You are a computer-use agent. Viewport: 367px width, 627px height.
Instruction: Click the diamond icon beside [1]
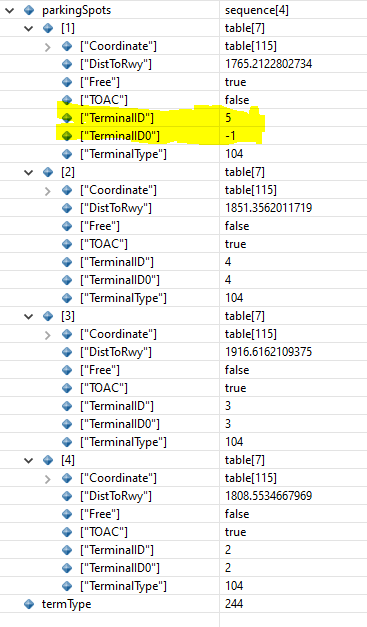coord(48,28)
